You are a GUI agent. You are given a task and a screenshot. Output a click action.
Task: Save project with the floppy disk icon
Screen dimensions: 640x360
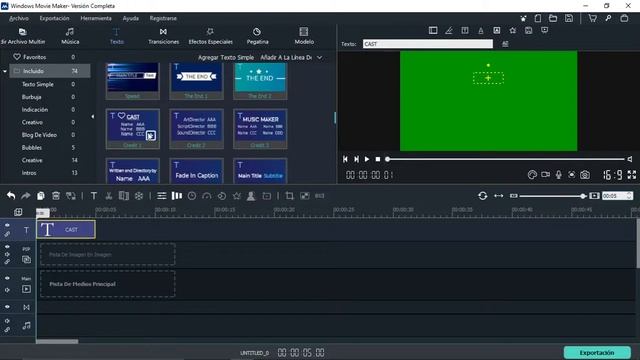(569, 18)
